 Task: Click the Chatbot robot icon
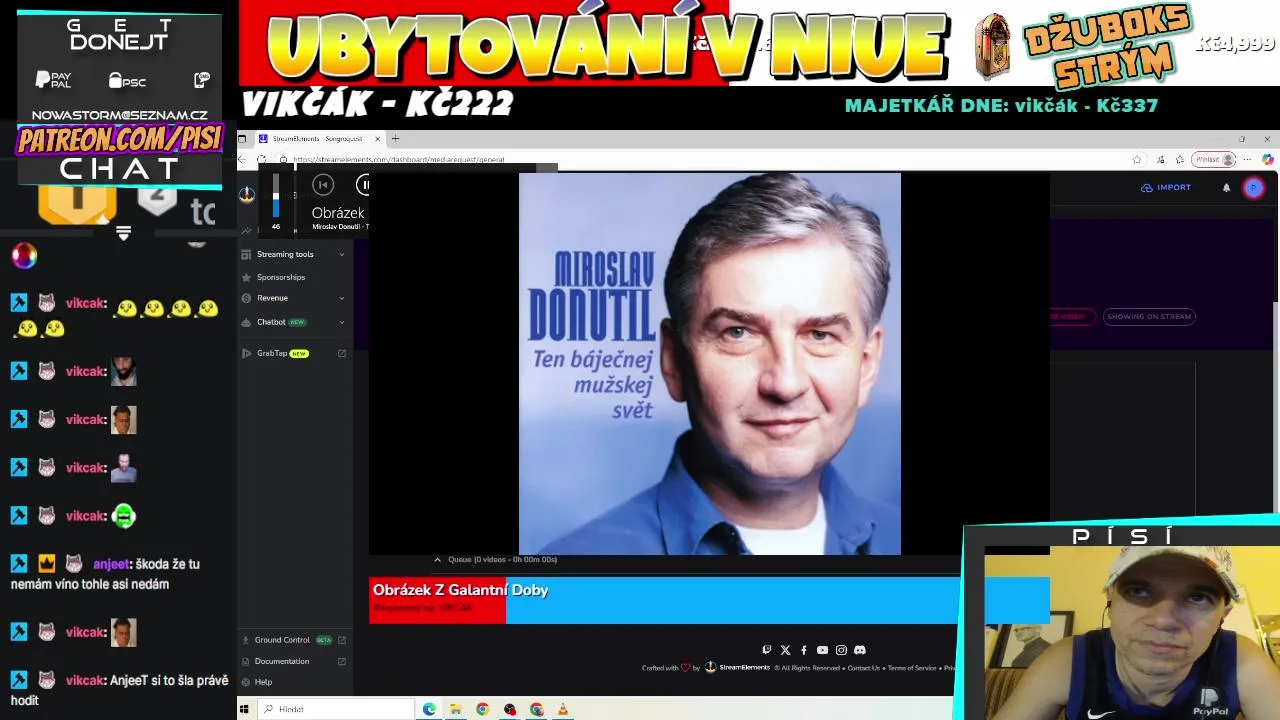coord(246,322)
